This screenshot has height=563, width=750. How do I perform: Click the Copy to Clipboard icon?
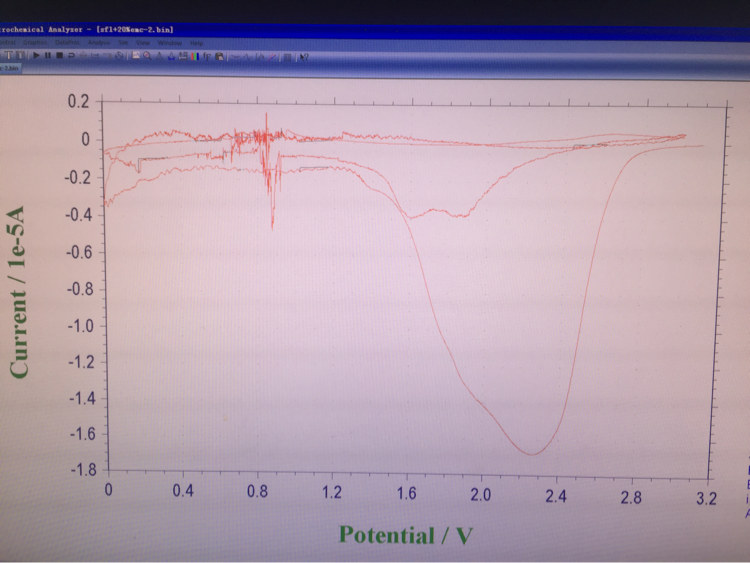(x=220, y=56)
